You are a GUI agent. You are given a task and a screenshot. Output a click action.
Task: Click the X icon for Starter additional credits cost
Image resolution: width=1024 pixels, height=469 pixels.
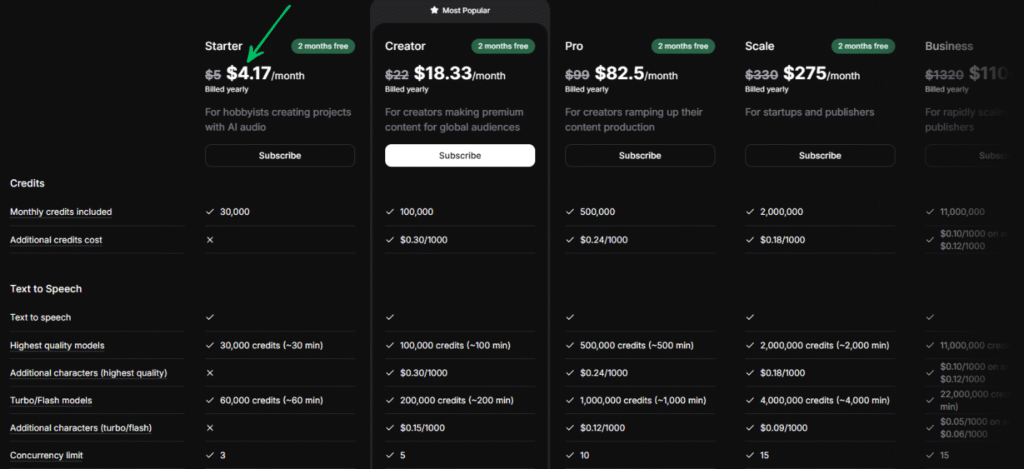pyautogui.click(x=210, y=240)
